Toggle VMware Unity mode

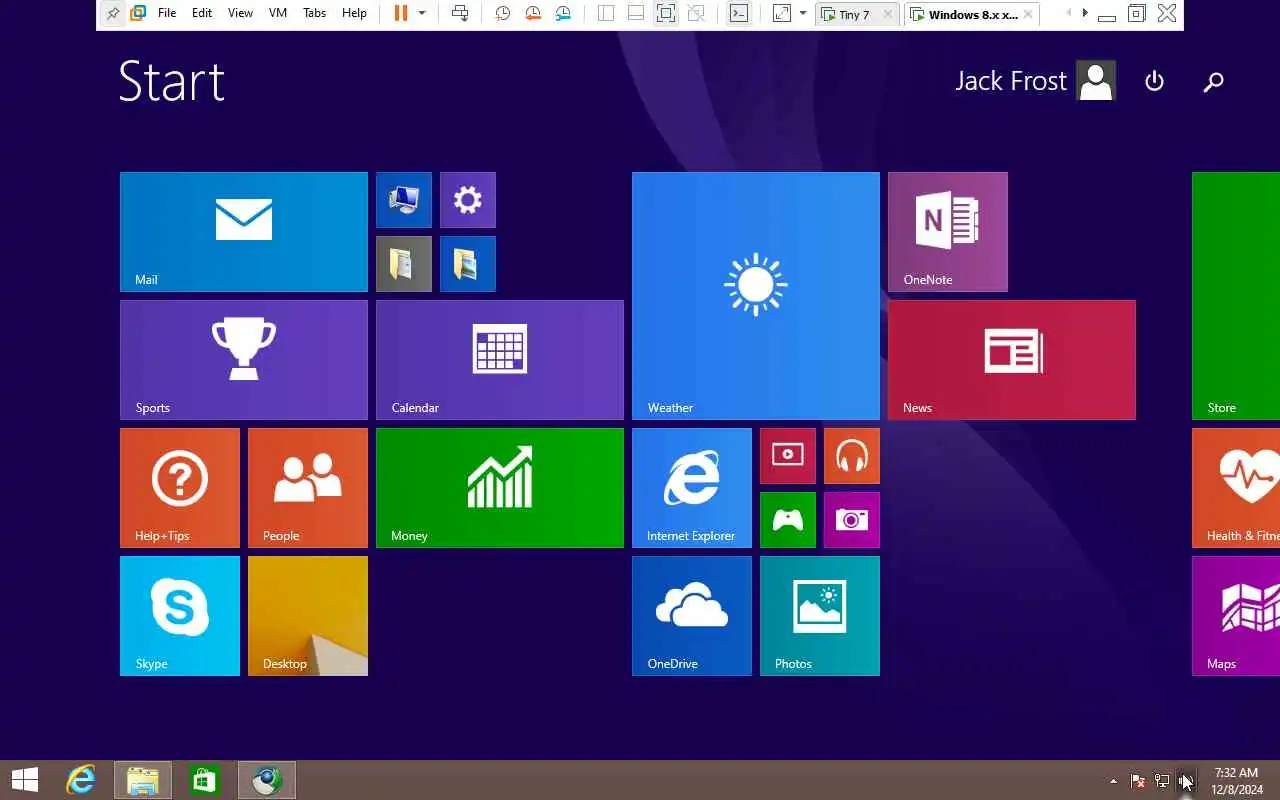(x=697, y=13)
